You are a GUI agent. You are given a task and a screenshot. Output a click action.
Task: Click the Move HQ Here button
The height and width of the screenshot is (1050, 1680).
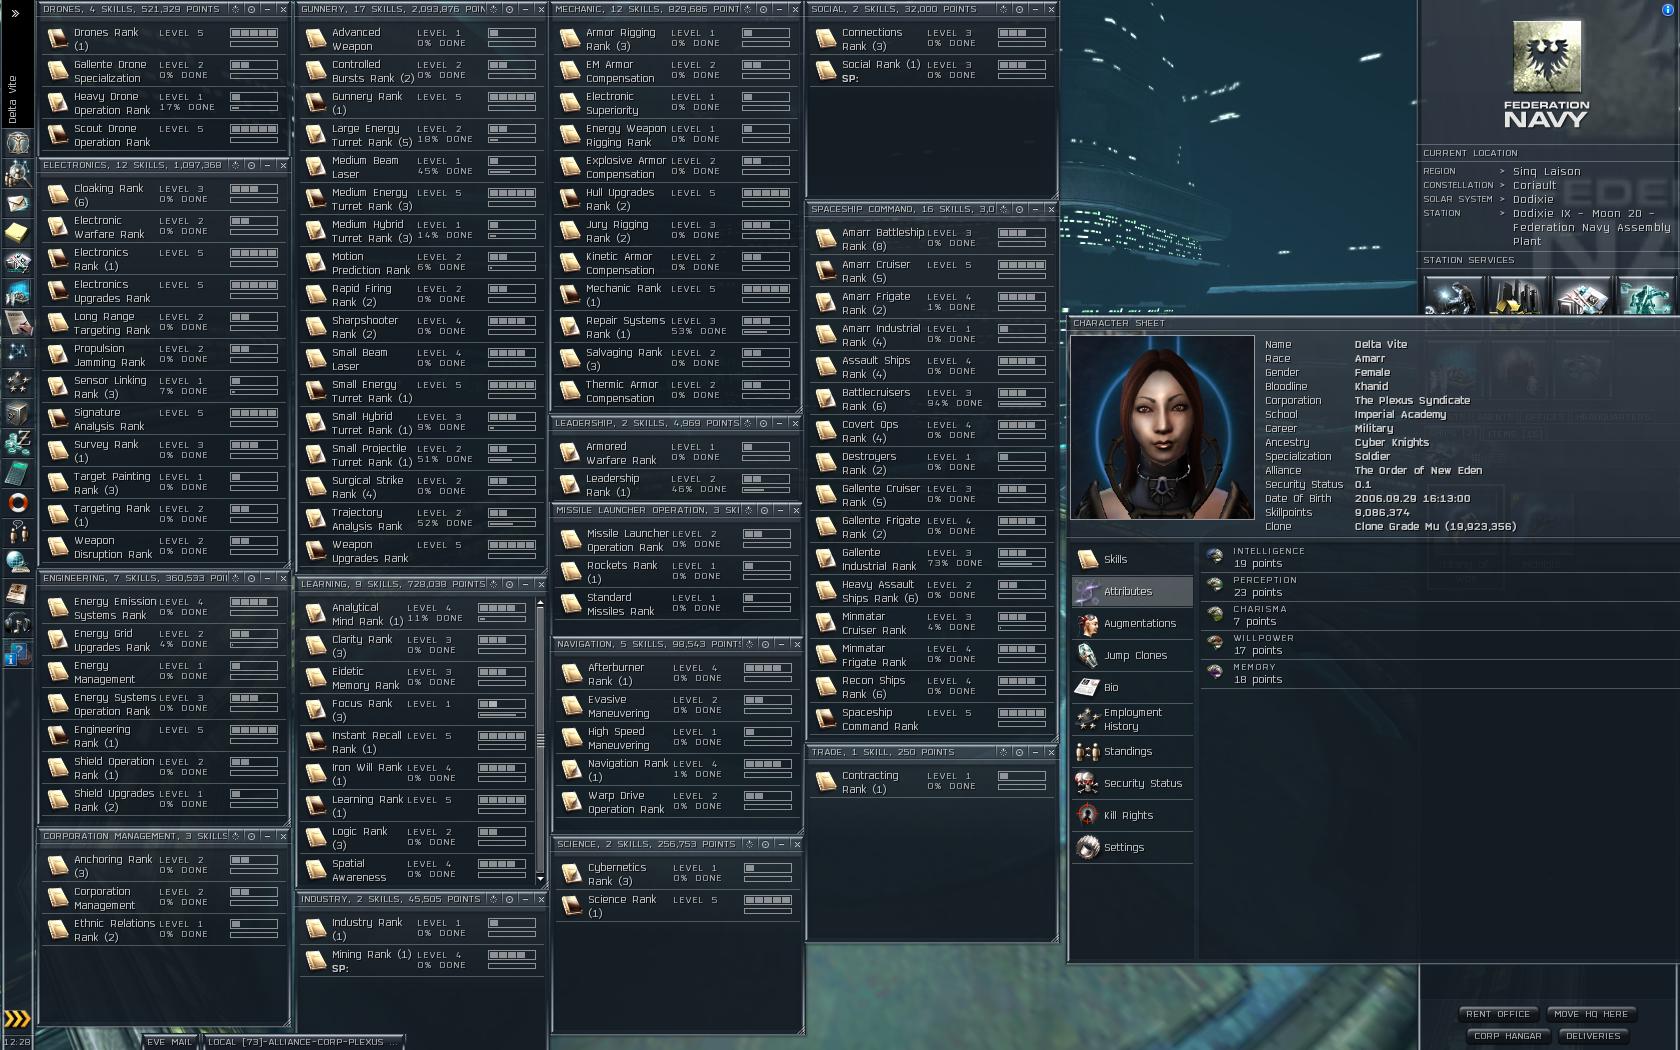coord(1591,1014)
